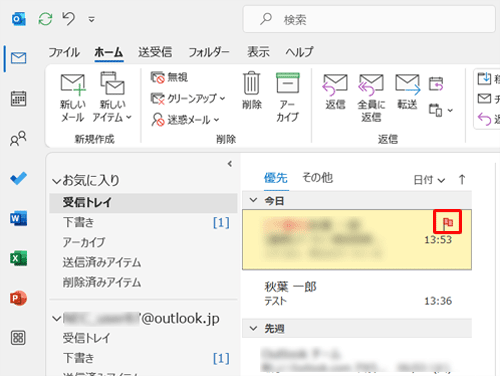Open the 新しいアイテム dropdown

pyautogui.click(x=112, y=97)
